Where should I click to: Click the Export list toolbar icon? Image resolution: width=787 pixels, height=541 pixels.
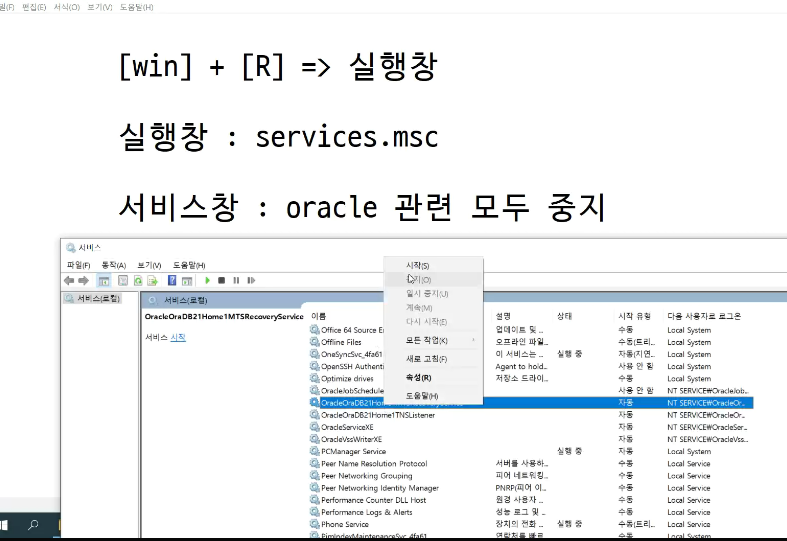pos(153,281)
